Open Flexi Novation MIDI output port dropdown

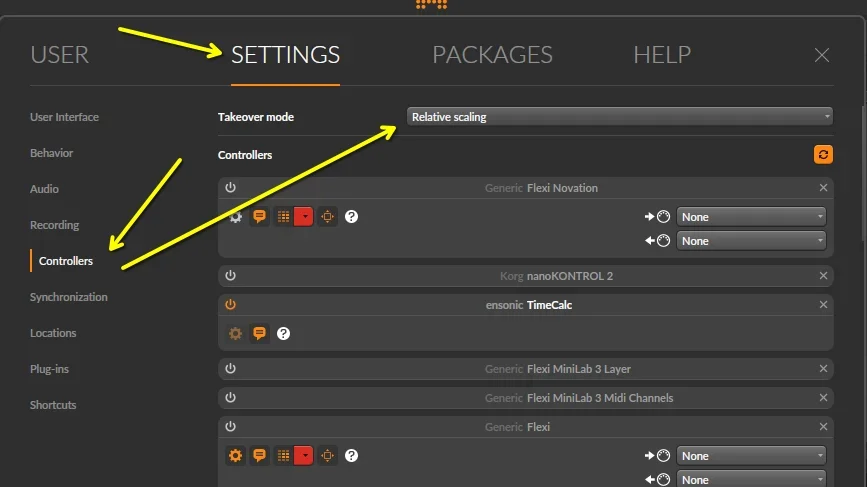point(751,240)
